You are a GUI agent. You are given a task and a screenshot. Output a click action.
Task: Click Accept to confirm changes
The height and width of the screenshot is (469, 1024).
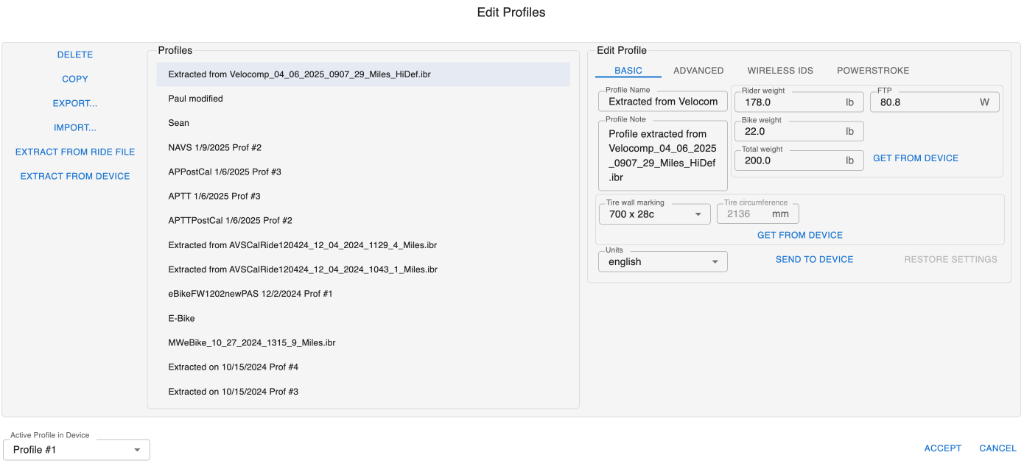(x=942, y=448)
